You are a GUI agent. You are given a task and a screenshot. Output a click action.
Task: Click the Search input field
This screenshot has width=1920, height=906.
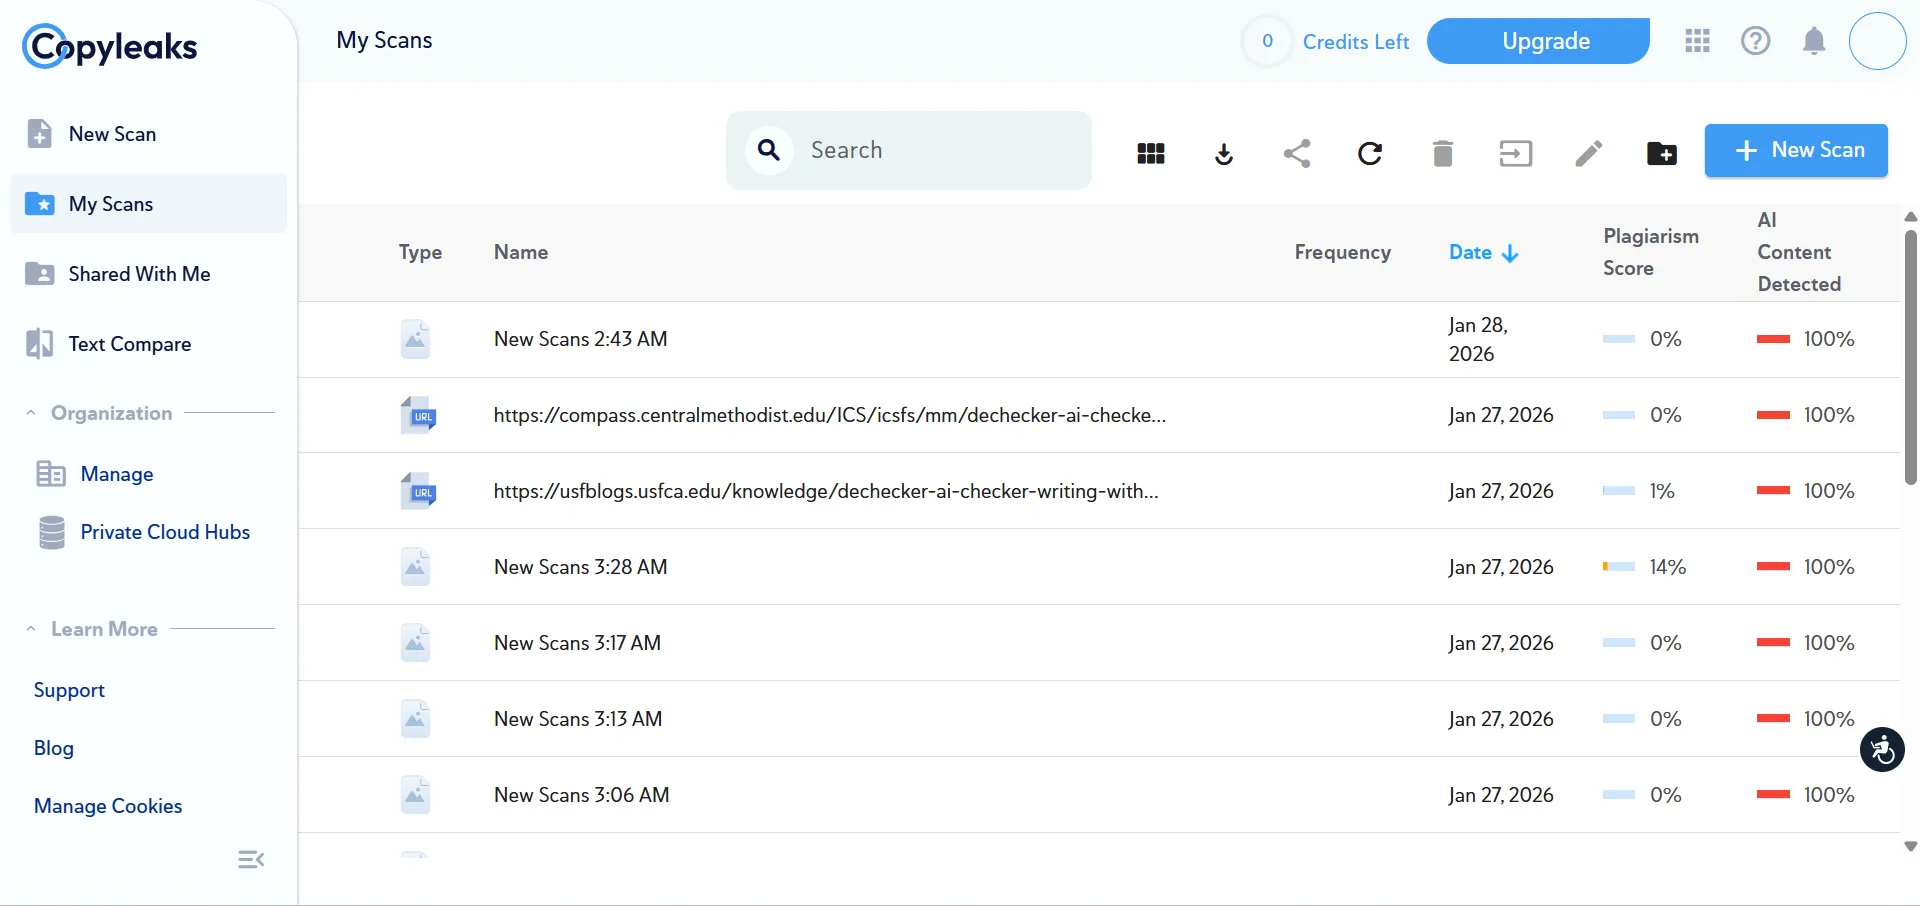(x=940, y=150)
